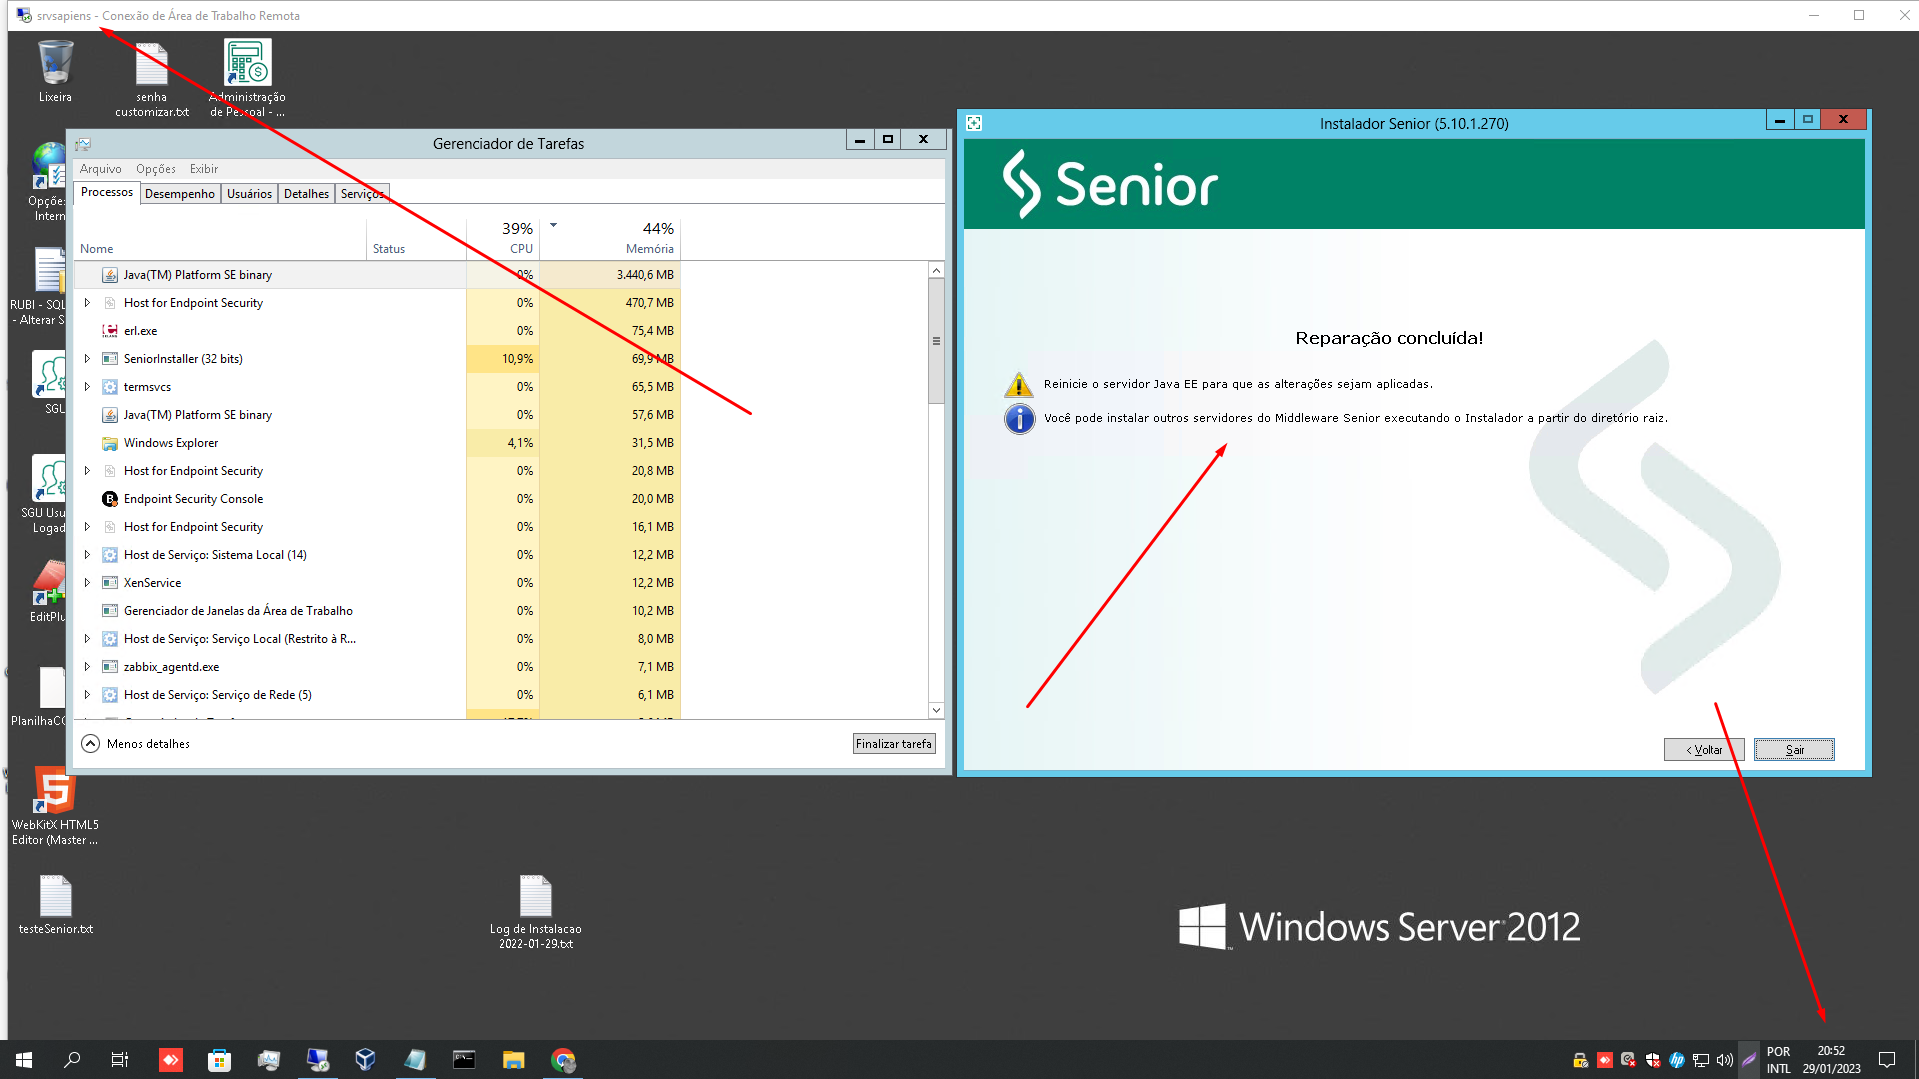Viewport: 1919px width, 1079px height.
Task: Click the purple feather tray icon
Action: coord(1749,1060)
